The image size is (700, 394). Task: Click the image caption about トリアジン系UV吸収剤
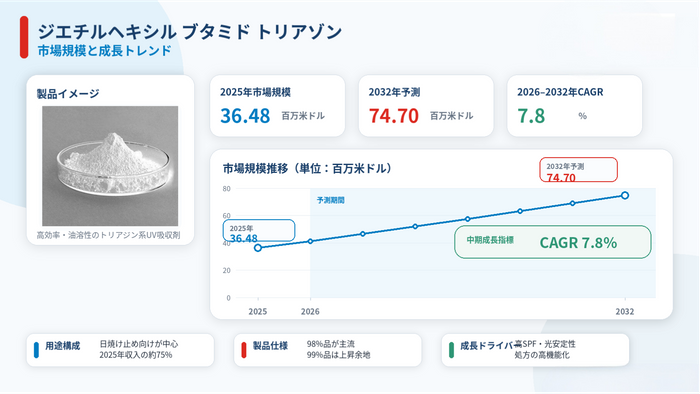[108, 235]
